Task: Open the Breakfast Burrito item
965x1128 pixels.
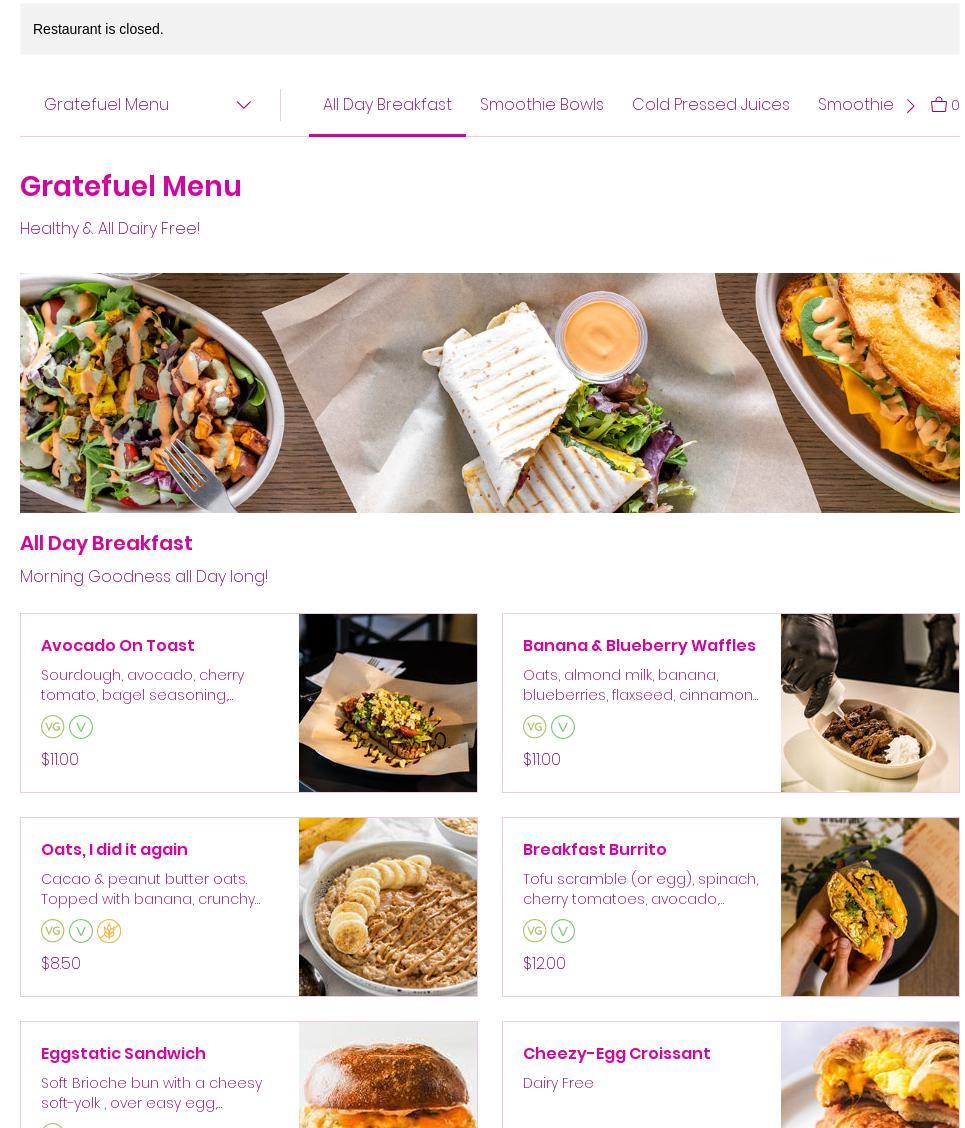Action: (x=730, y=906)
